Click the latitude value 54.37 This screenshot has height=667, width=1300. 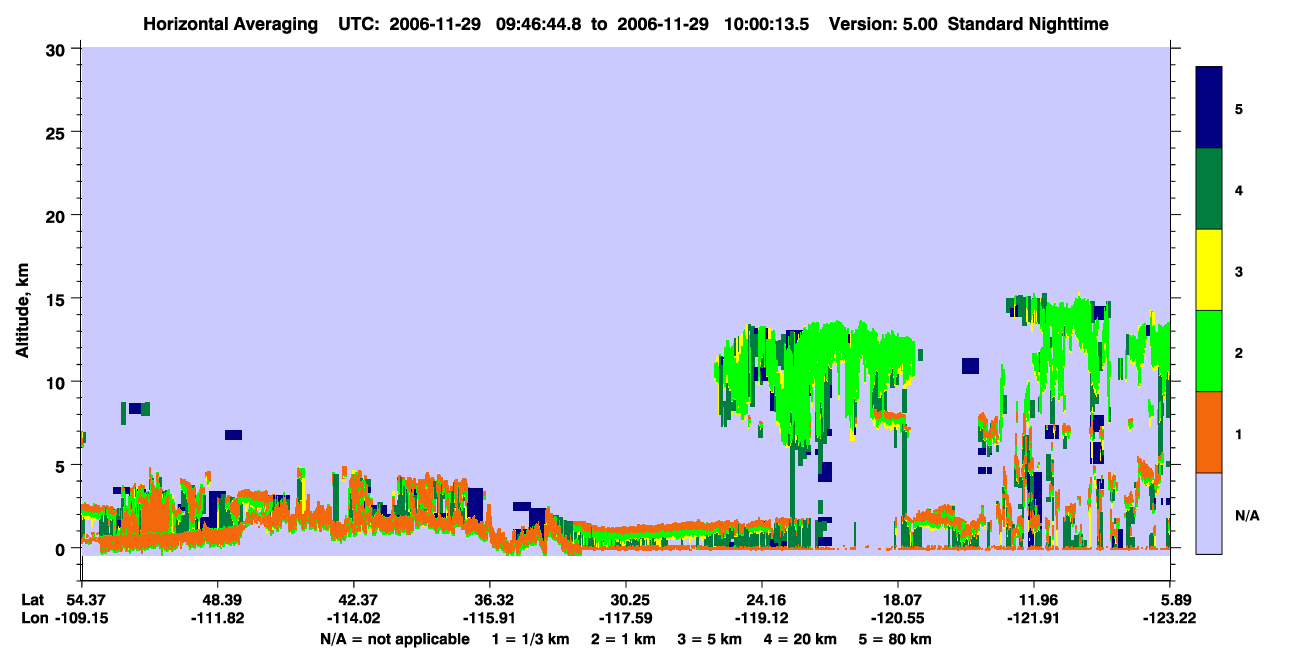coord(88,600)
